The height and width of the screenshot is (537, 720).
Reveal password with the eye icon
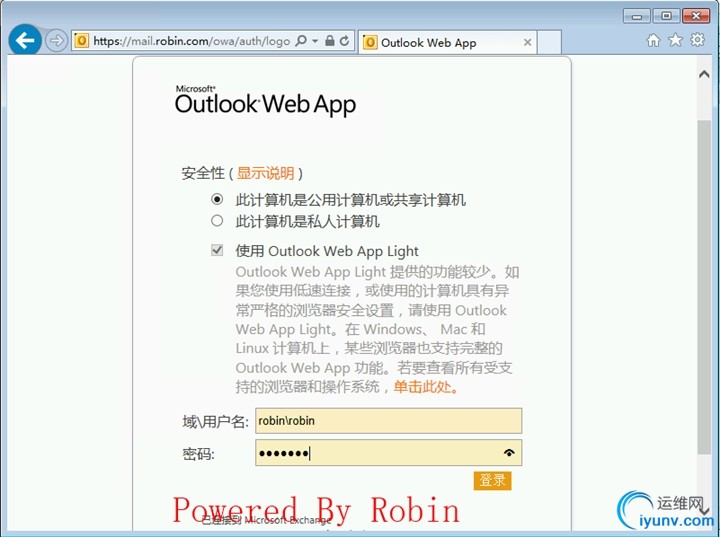coord(509,453)
